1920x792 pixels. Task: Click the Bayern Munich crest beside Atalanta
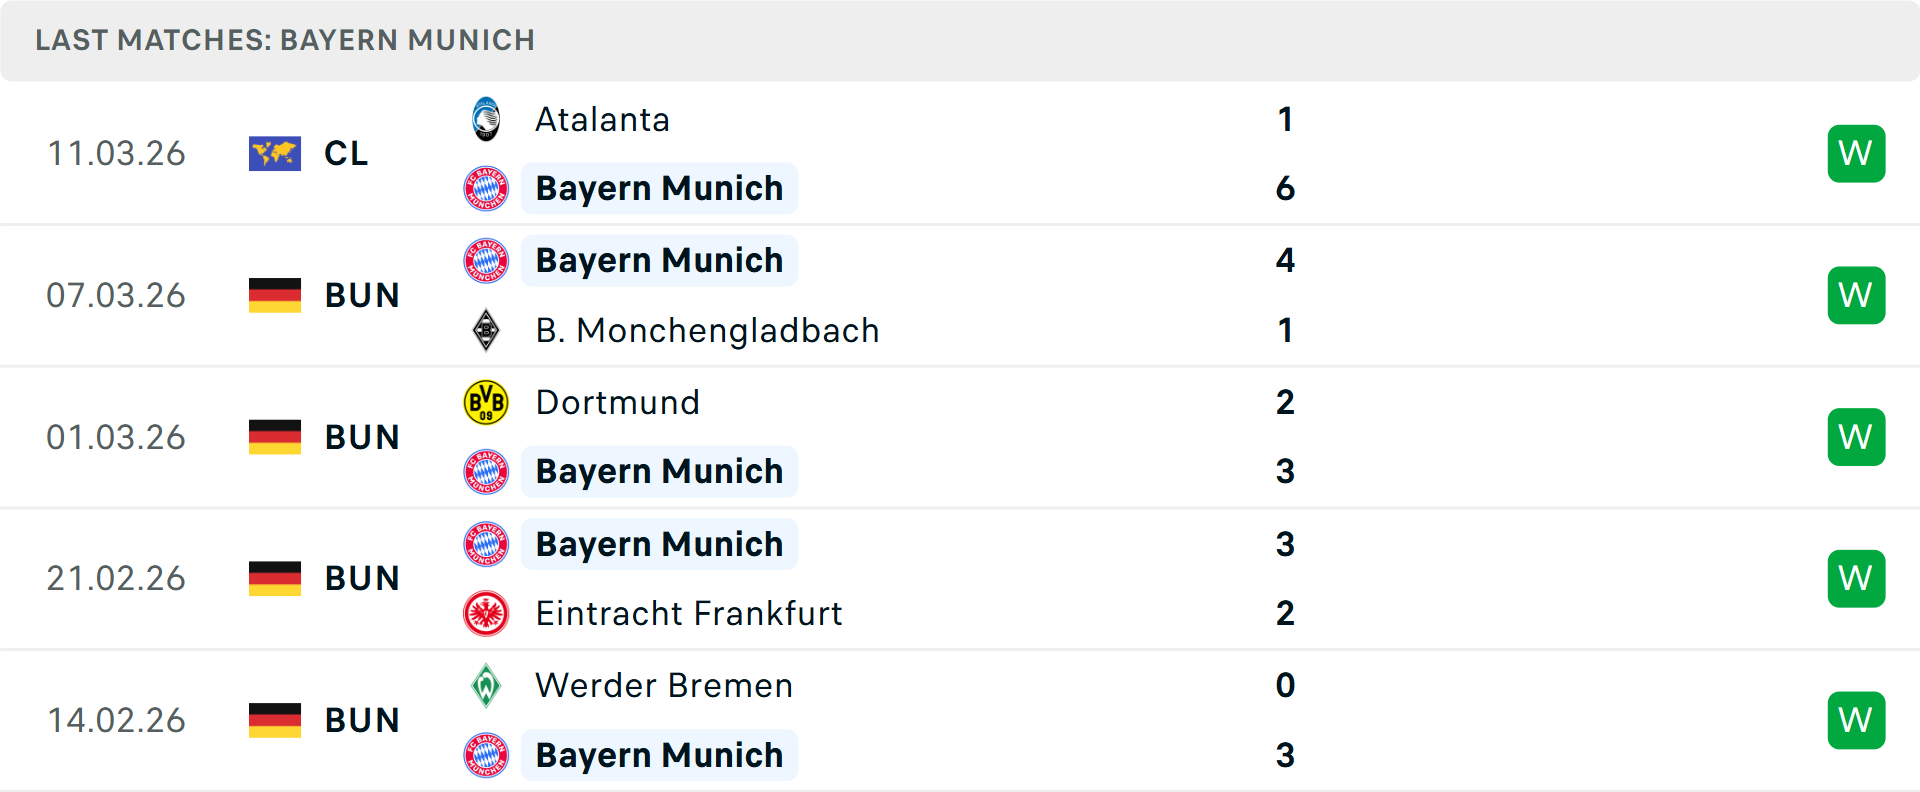tap(486, 188)
